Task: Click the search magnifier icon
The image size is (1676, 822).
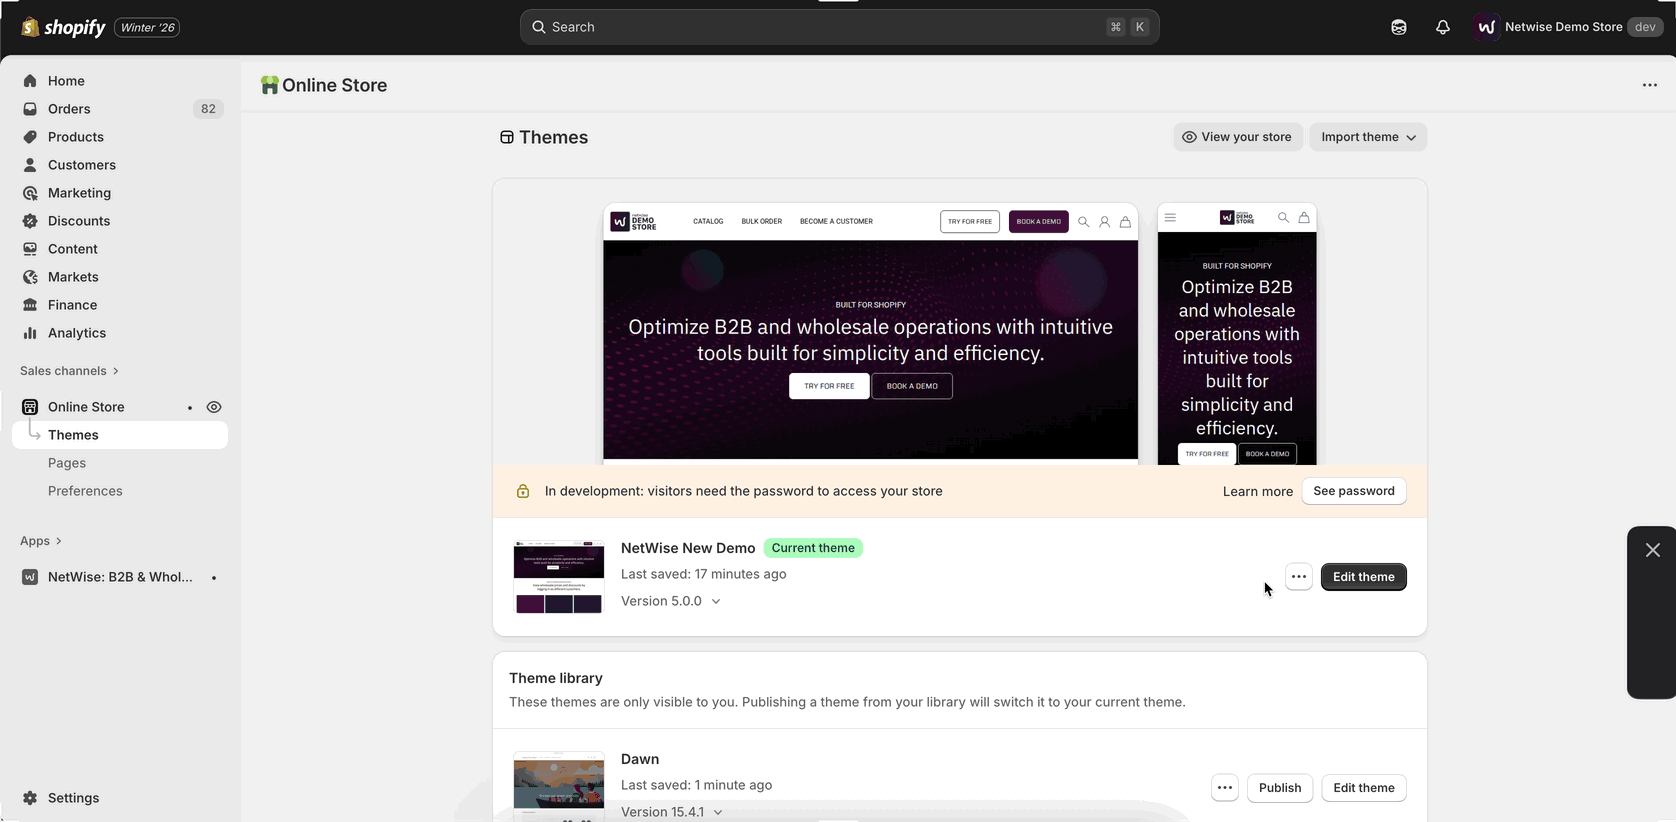Action: (539, 27)
